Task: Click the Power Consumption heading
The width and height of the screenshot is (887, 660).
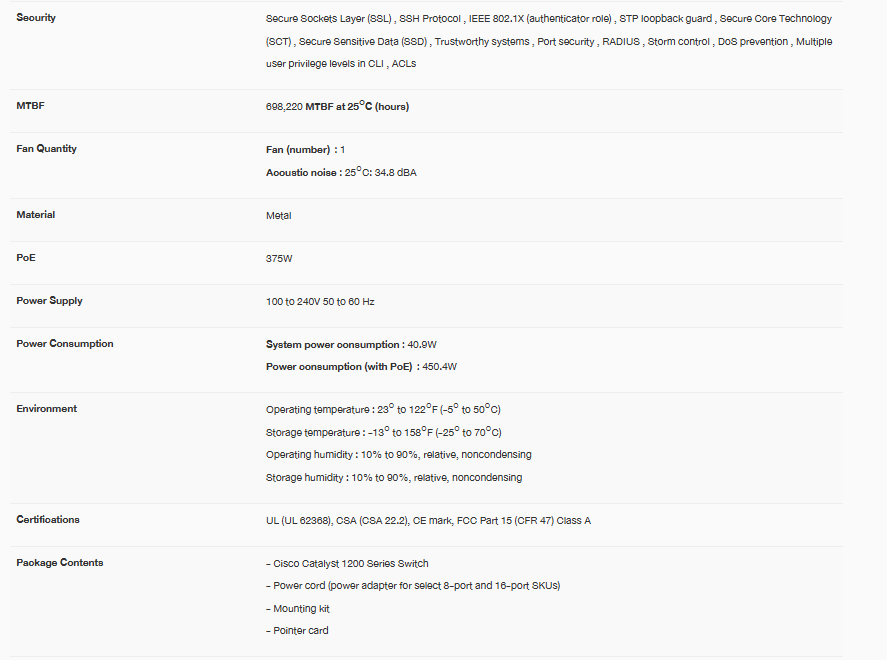Action: 64,344
